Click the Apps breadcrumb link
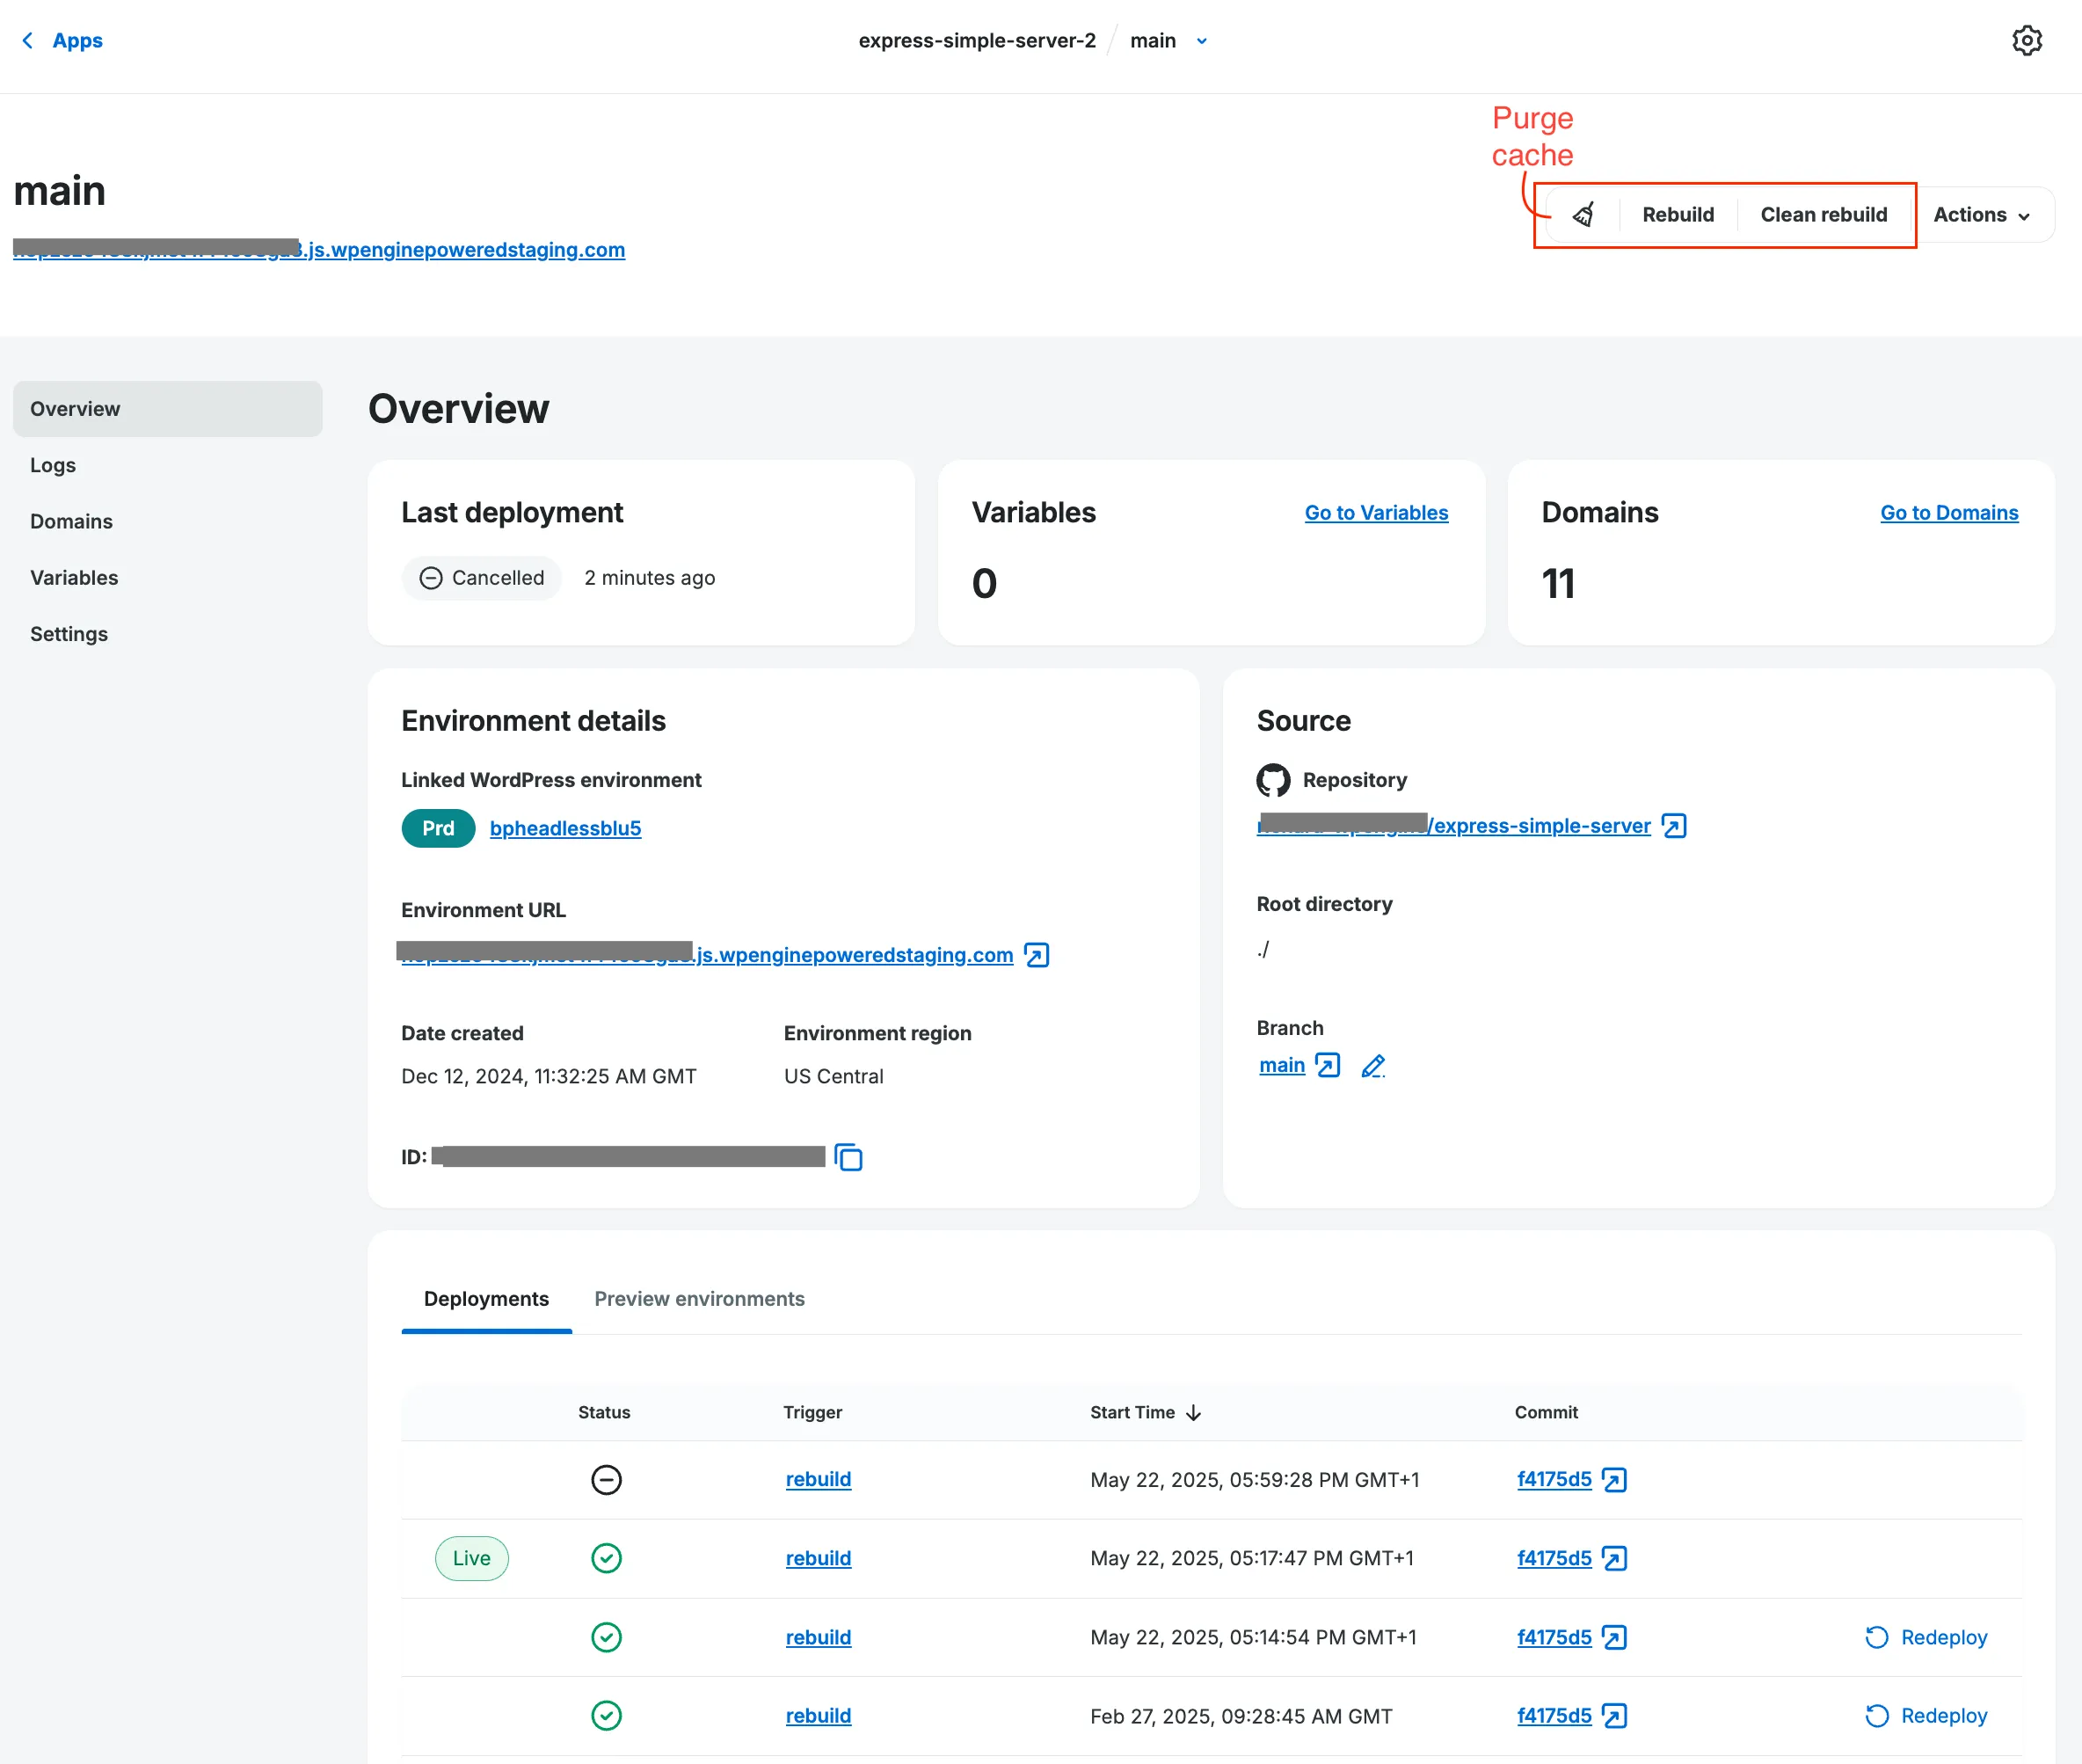 pyautogui.click(x=77, y=41)
